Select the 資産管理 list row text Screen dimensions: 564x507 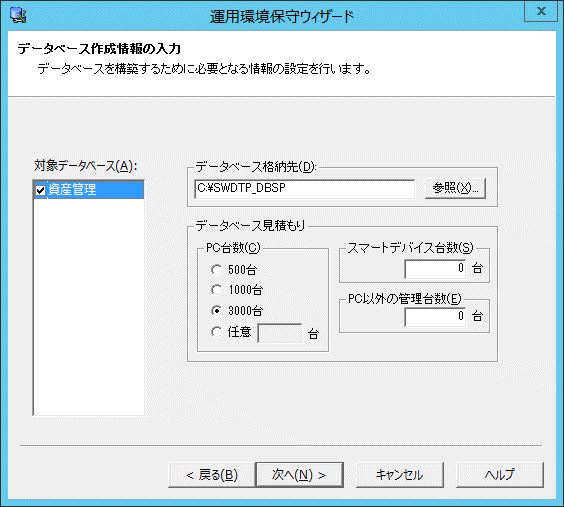(72, 189)
